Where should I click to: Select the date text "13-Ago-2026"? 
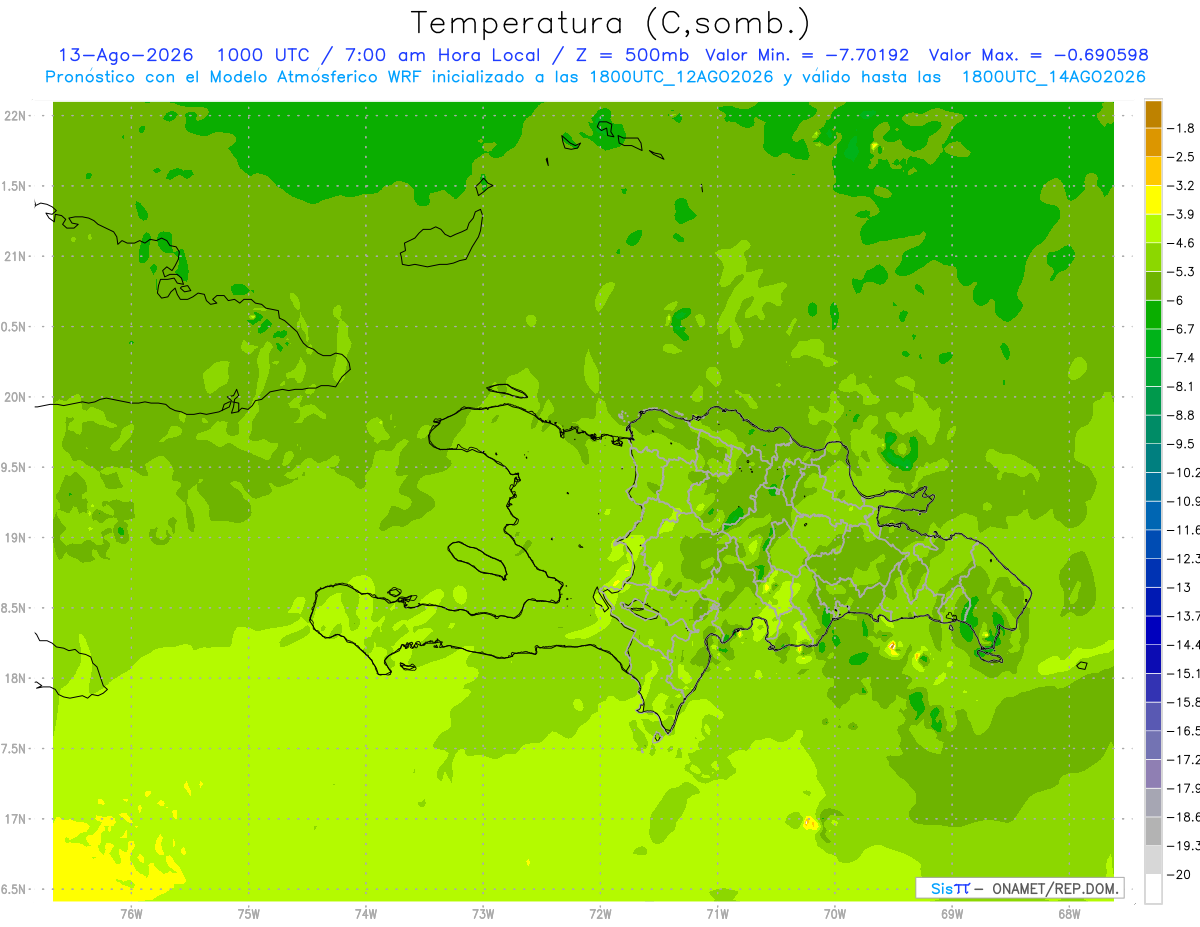(126, 55)
